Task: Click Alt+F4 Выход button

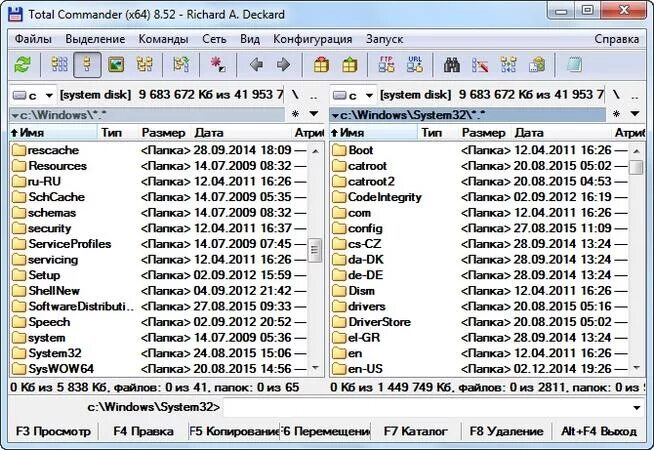Action: pos(599,431)
